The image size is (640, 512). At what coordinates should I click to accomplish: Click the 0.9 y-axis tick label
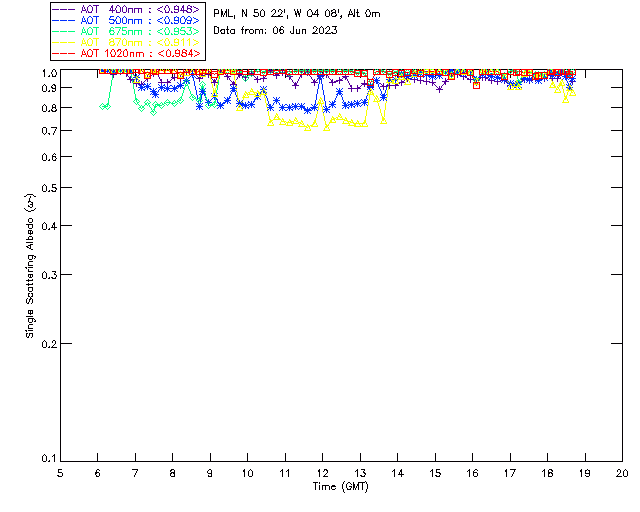(49, 88)
